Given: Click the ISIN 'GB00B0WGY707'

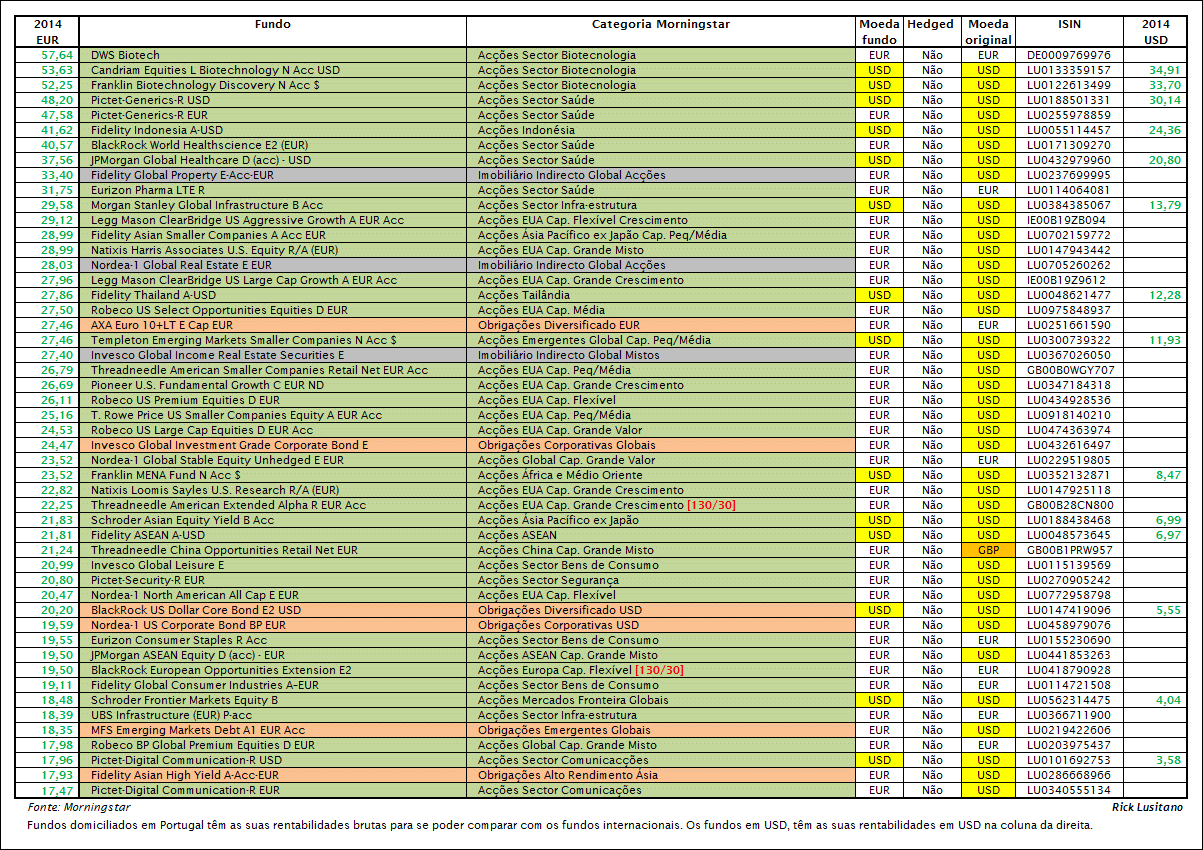Looking at the screenshot, I should [x=1070, y=370].
